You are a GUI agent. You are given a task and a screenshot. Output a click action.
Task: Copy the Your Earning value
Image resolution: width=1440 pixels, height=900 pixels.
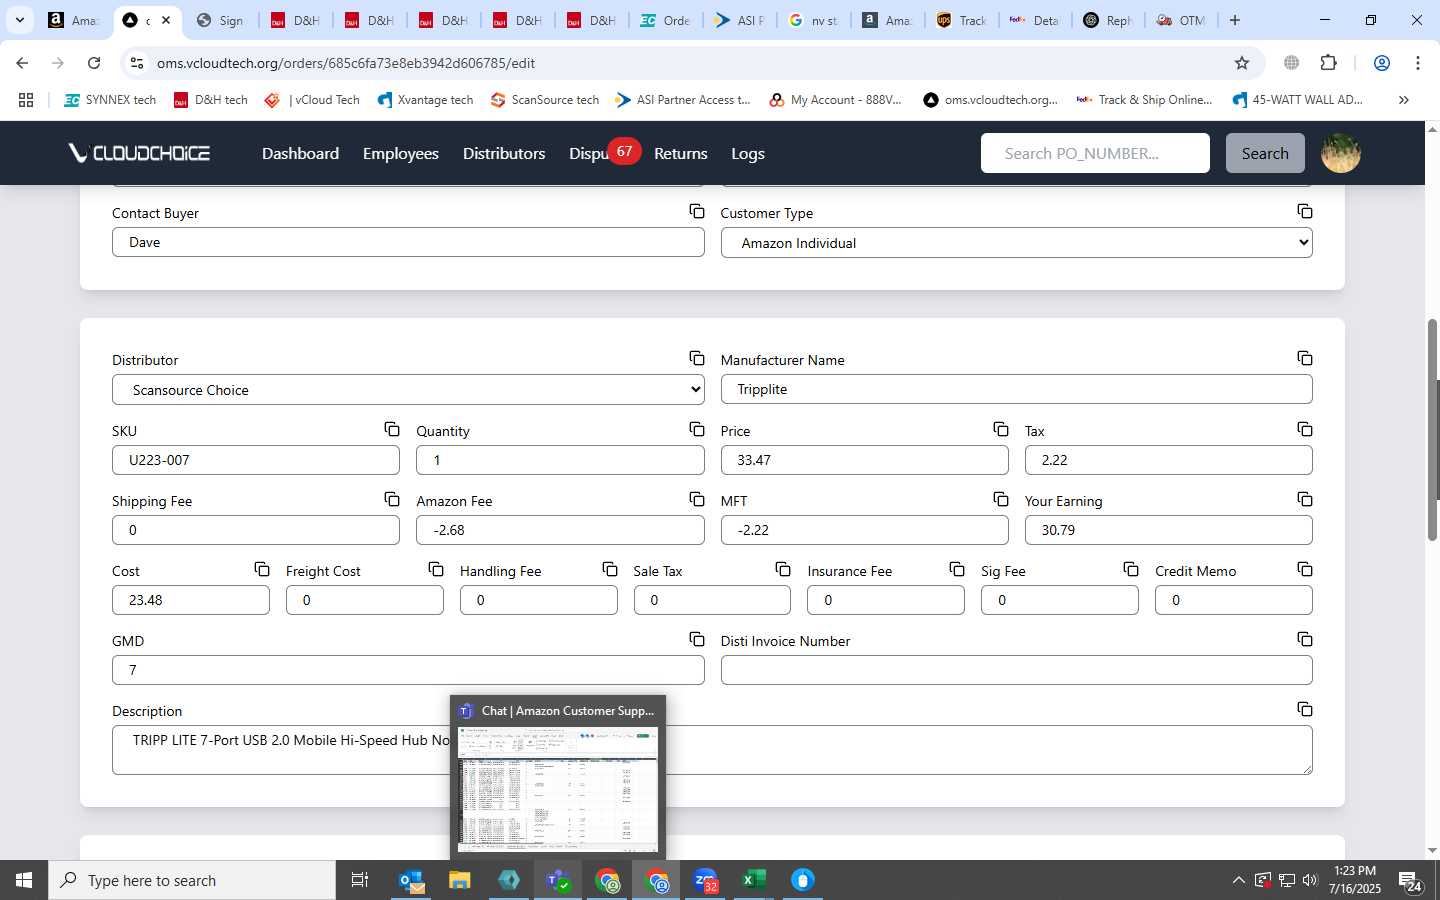(1305, 499)
